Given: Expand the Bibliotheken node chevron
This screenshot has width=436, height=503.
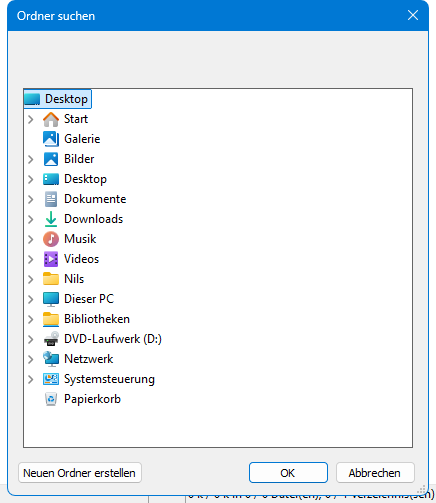Looking at the screenshot, I should [x=31, y=319].
